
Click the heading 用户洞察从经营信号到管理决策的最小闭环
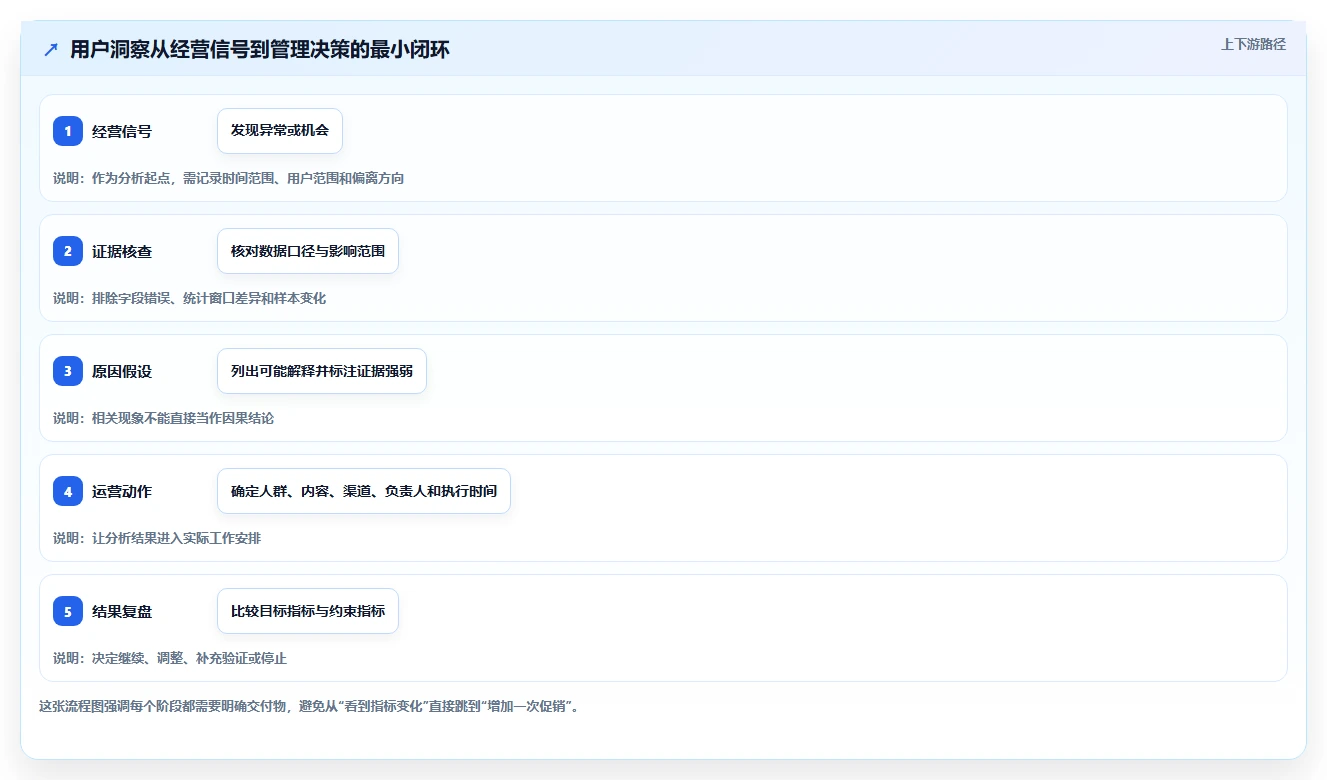[260, 50]
